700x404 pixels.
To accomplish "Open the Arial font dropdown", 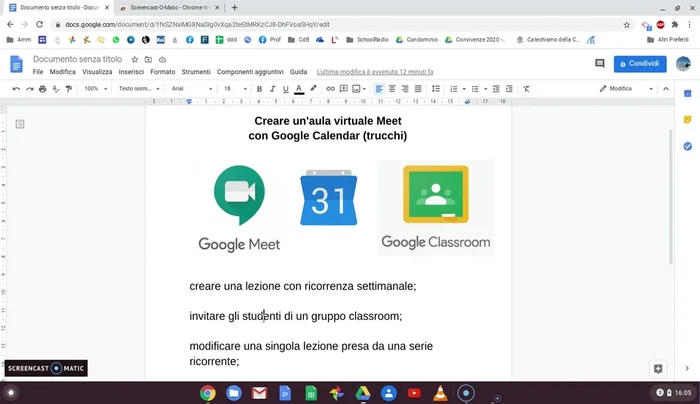I will 192,89.
